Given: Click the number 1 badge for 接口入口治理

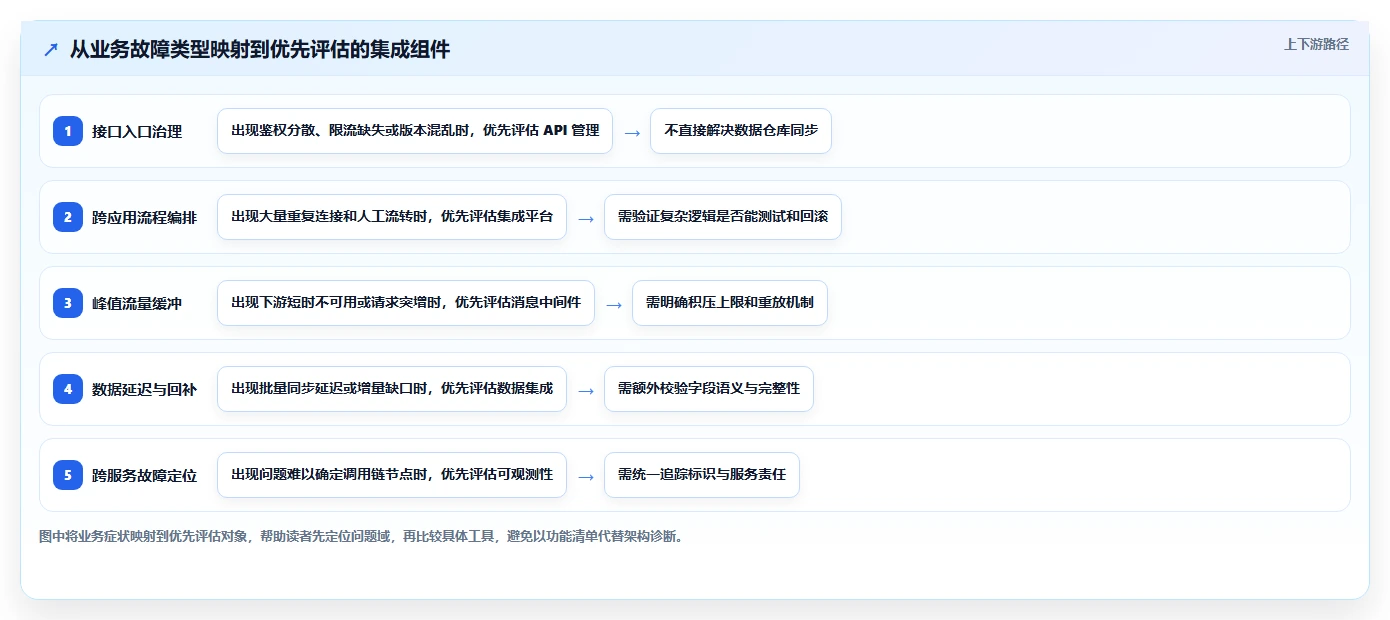Looking at the screenshot, I should (x=68, y=131).
